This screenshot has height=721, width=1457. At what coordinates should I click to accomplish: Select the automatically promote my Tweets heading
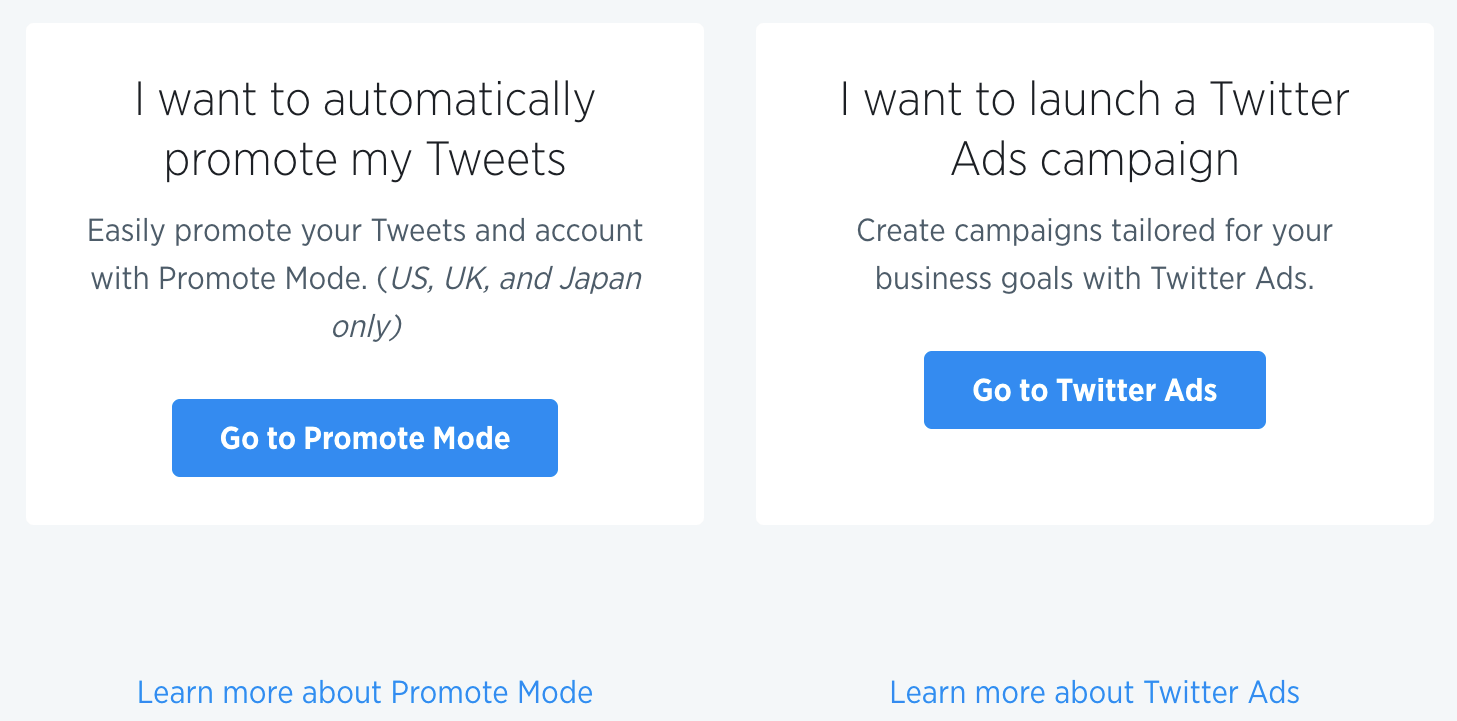click(365, 128)
